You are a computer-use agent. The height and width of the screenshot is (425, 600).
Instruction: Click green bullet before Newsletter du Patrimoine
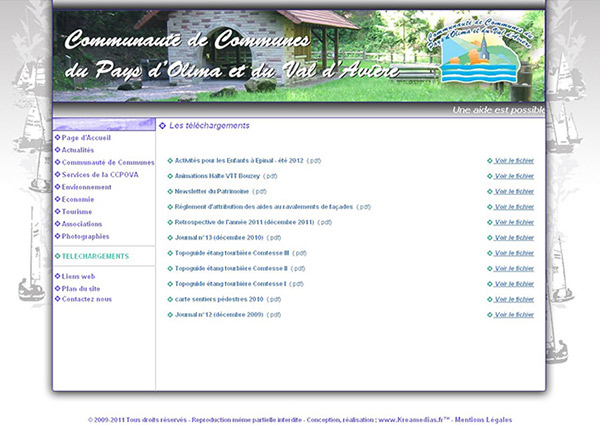click(170, 192)
